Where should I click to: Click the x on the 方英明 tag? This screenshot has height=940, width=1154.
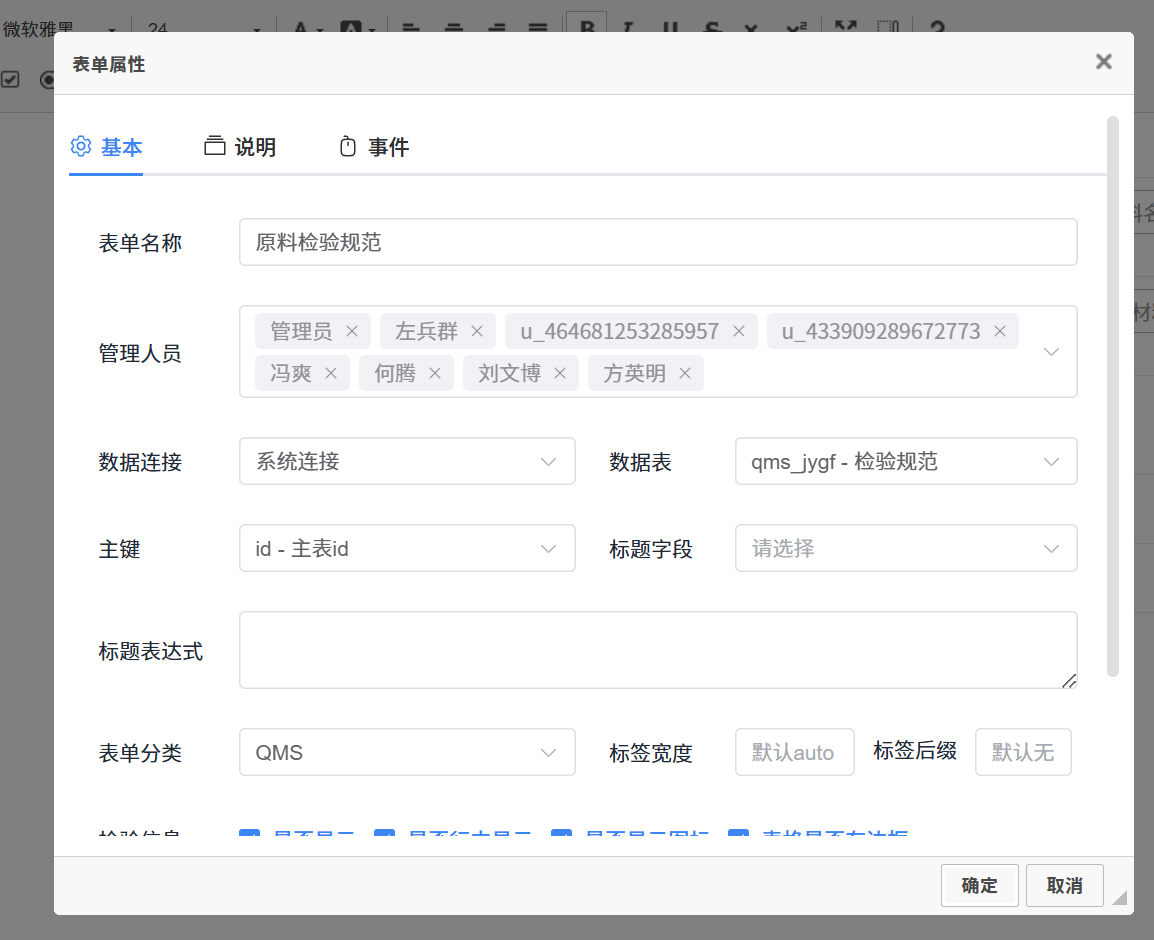(x=685, y=373)
